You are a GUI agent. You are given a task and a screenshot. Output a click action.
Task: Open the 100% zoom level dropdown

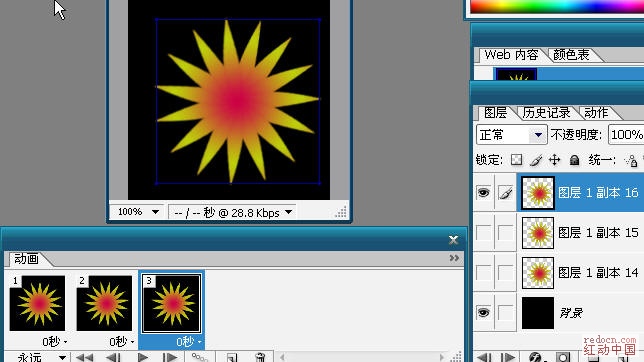tap(137, 212)
